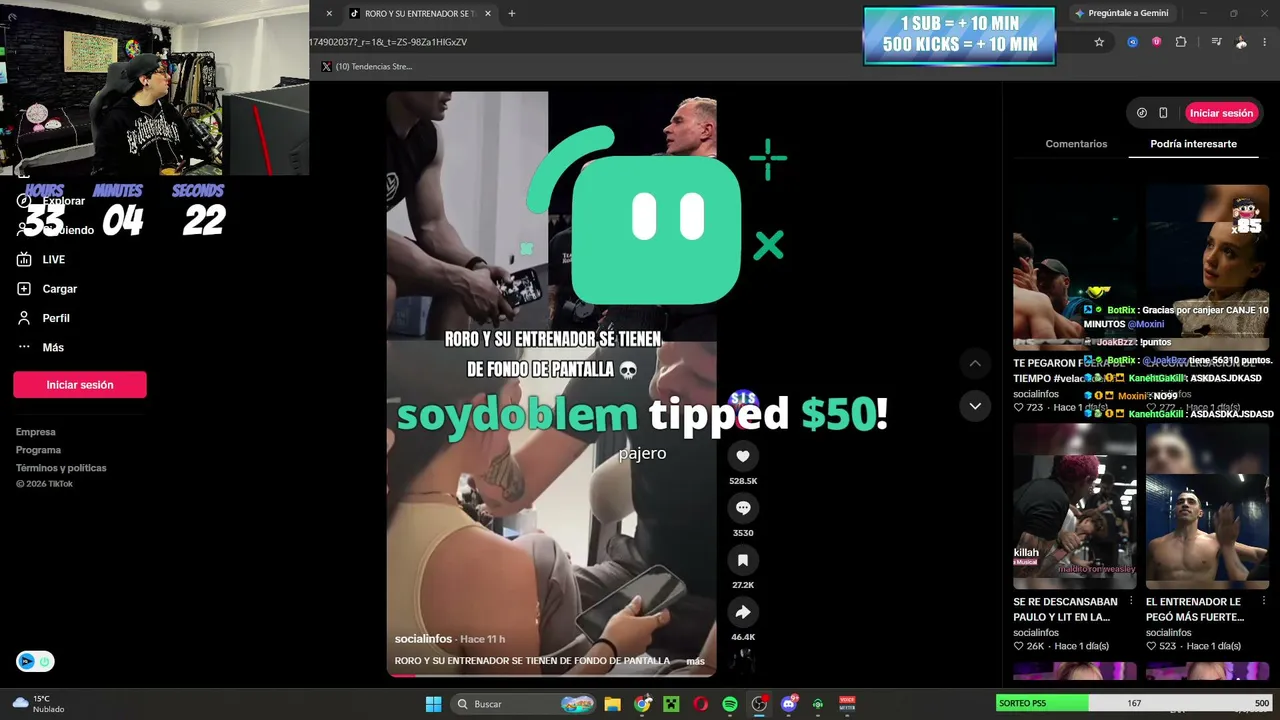Viewport: 1280px width, 720px height.
Task: Select the RORO Y SU ENTRENADOR browser tab
Action: tap(421, 13)
